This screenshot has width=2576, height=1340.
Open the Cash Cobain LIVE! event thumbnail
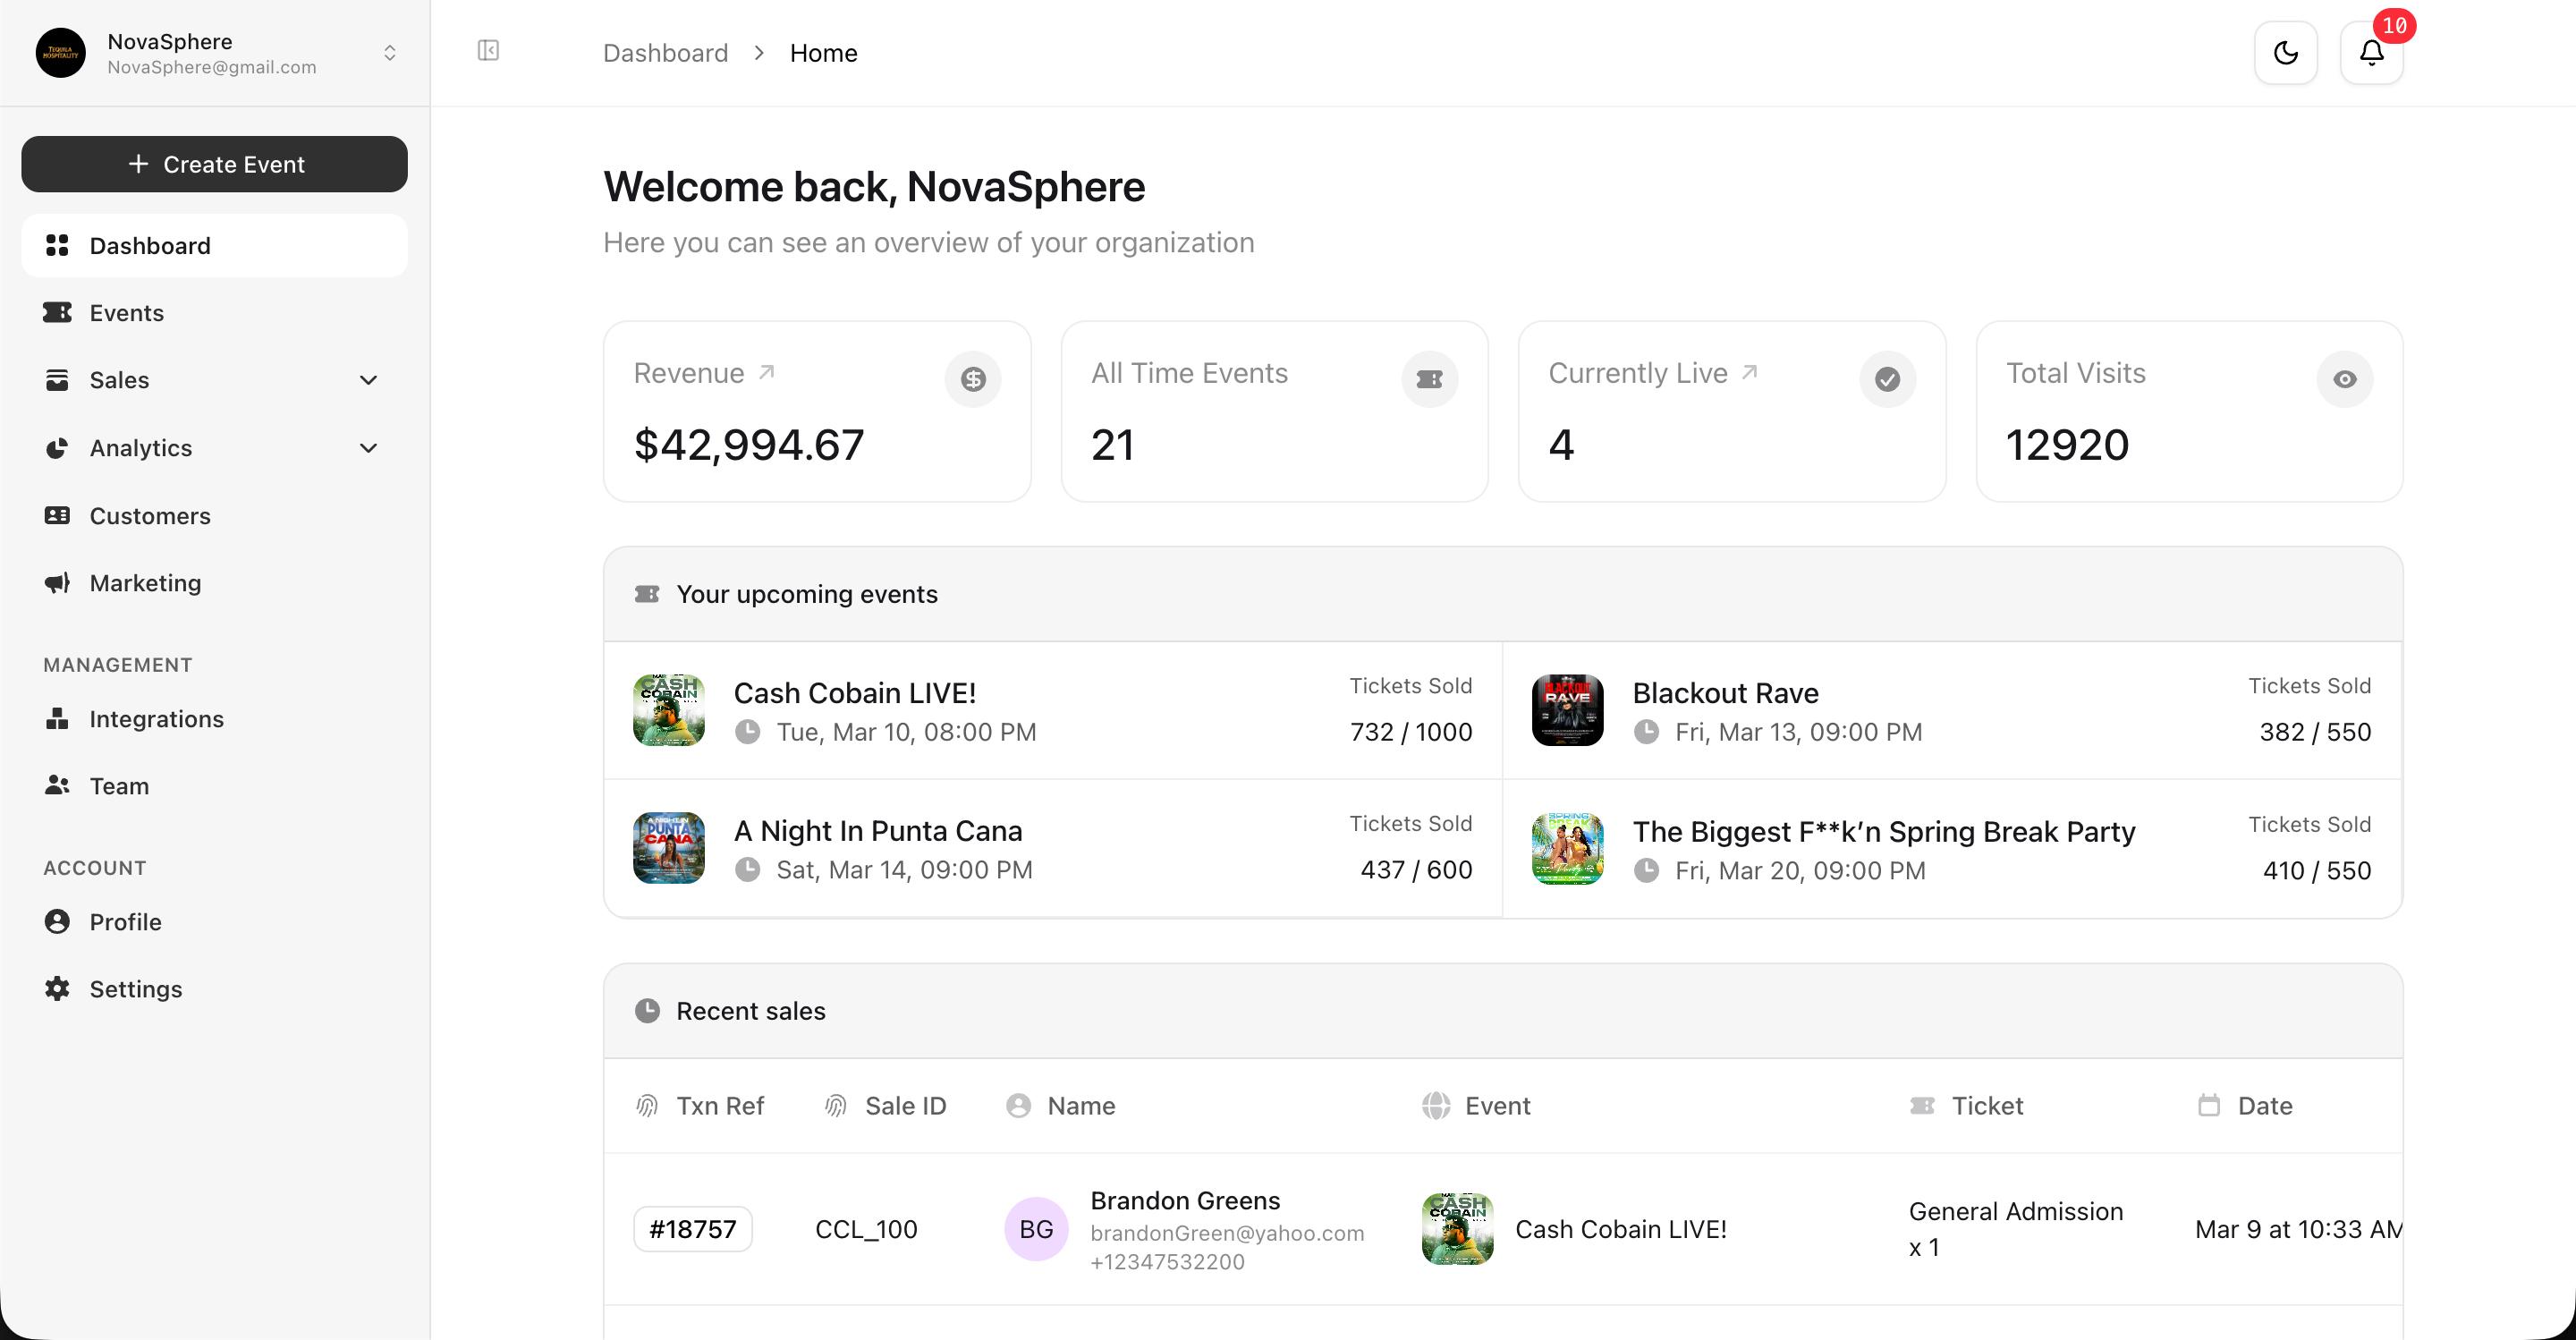pyautogui.click(x=667, y=710)
